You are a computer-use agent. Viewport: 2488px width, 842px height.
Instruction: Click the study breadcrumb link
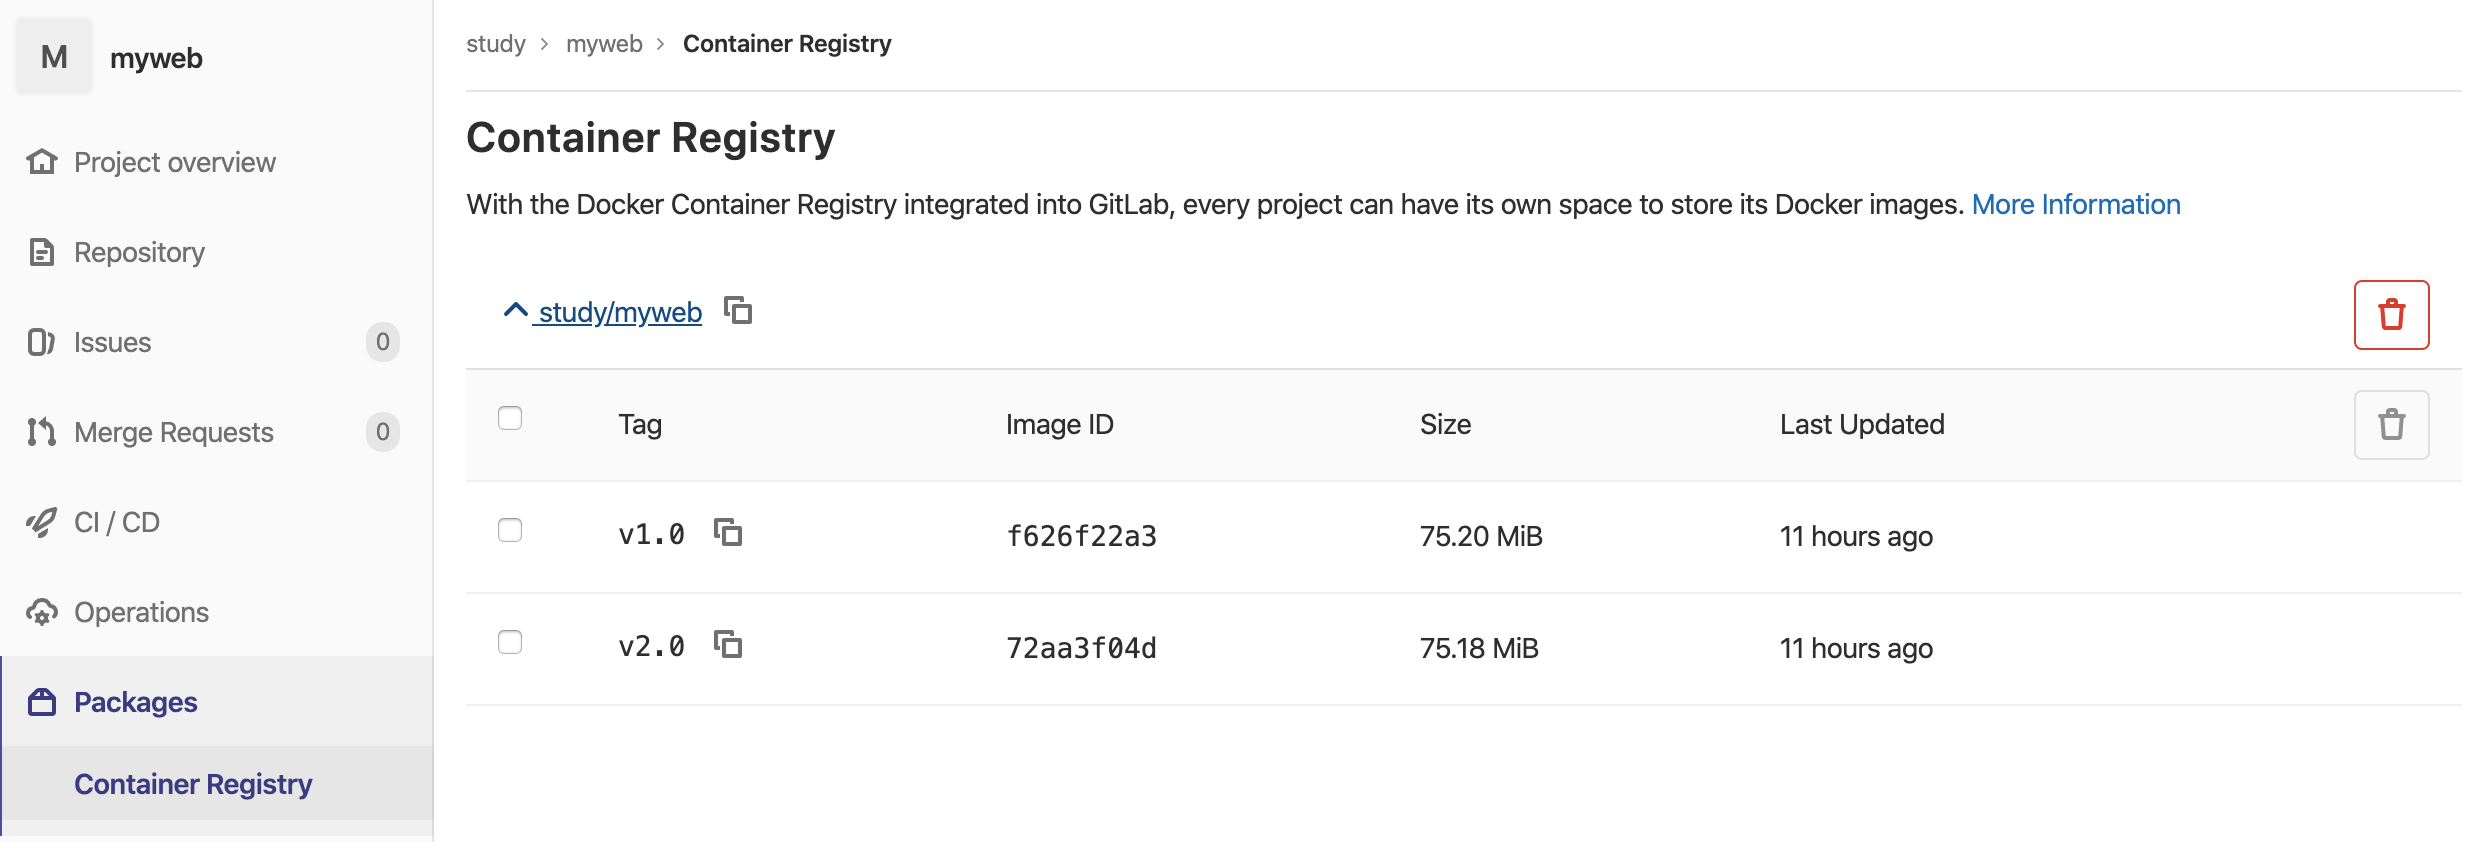[x=496, y=44]
